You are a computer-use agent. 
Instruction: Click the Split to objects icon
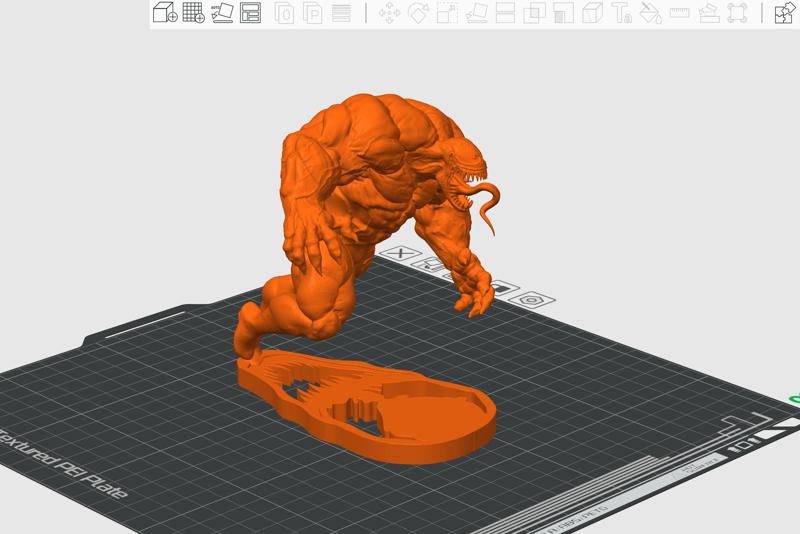[284, 13]
